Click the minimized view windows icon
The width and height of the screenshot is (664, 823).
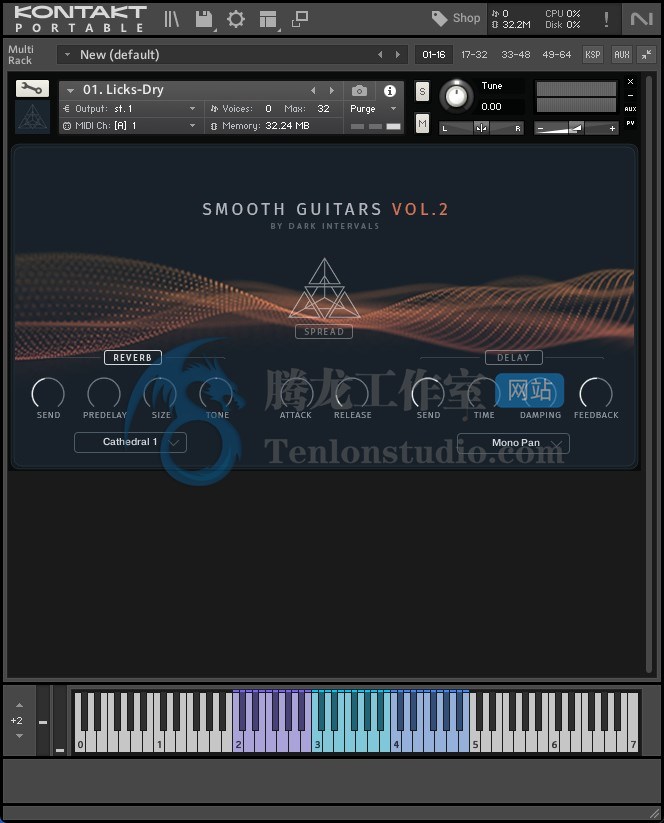[300, 19]
